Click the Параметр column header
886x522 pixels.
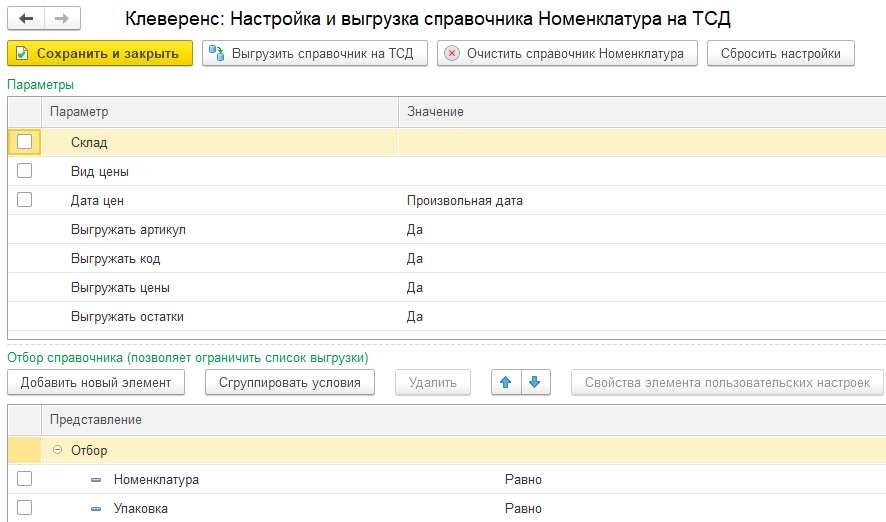click(x=220, y=112)
